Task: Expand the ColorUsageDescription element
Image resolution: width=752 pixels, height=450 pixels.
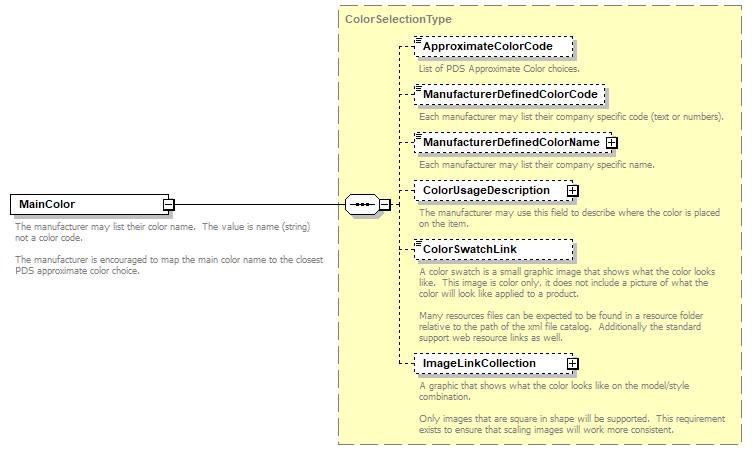Action: tap(573, 190)
